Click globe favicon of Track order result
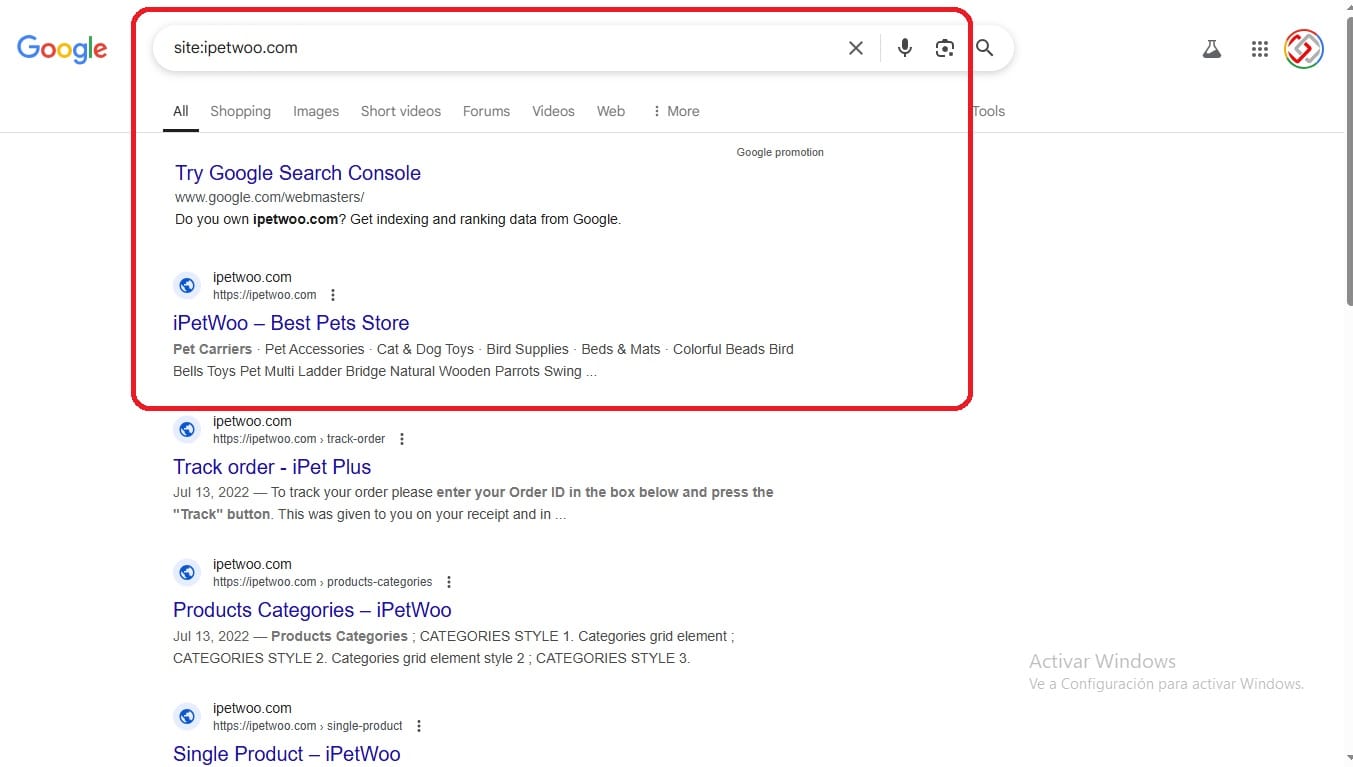This screenshot has width=1353, height=767. pyautogui.click(x=187, y=430)
